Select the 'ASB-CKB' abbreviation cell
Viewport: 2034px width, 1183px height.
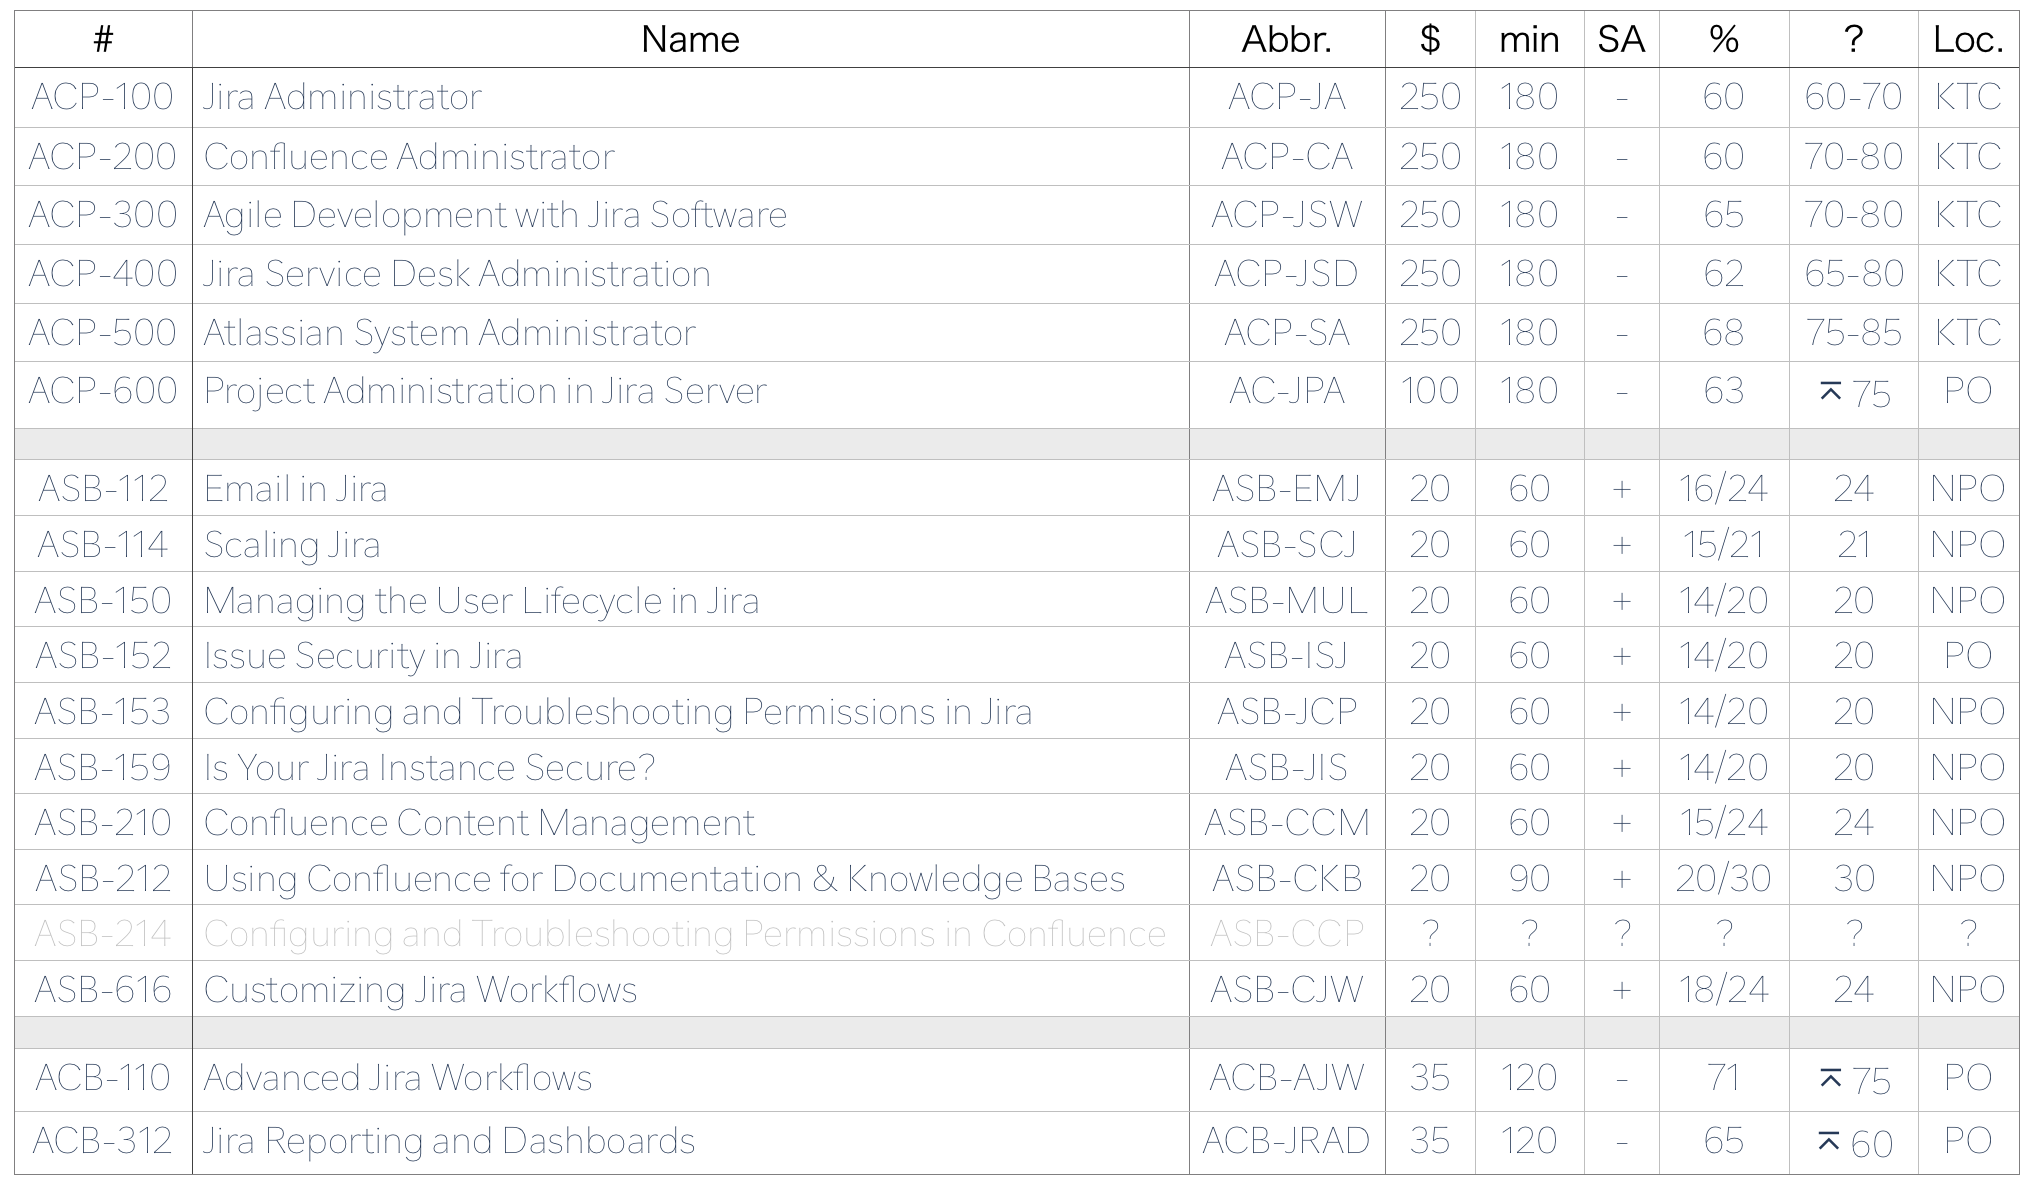click(1287, 878)
